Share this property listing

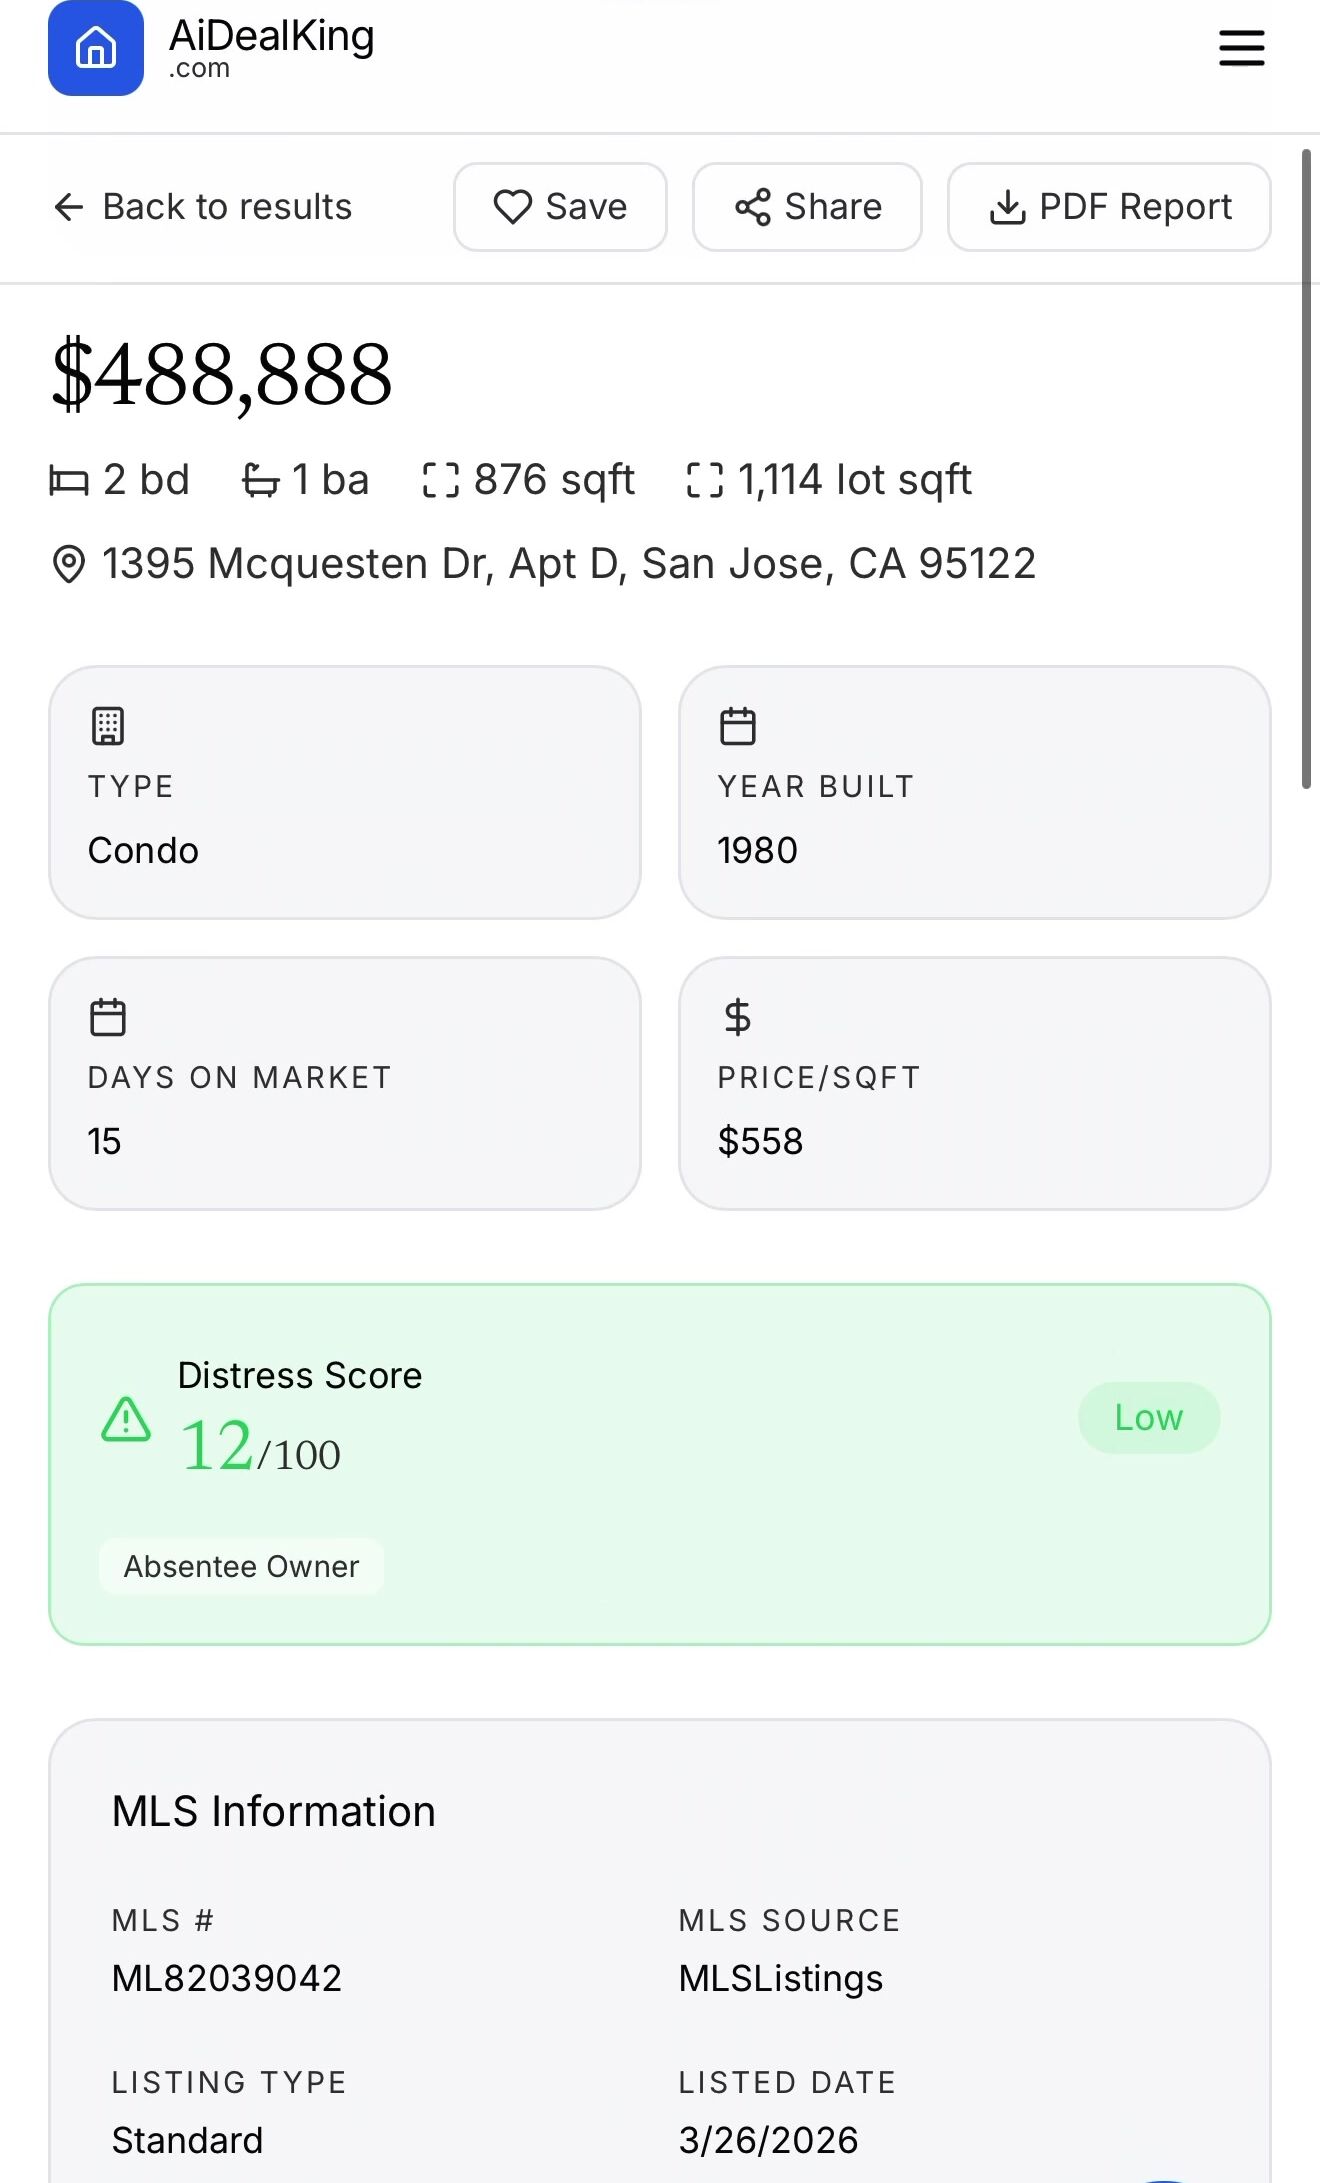pos(807,207)
